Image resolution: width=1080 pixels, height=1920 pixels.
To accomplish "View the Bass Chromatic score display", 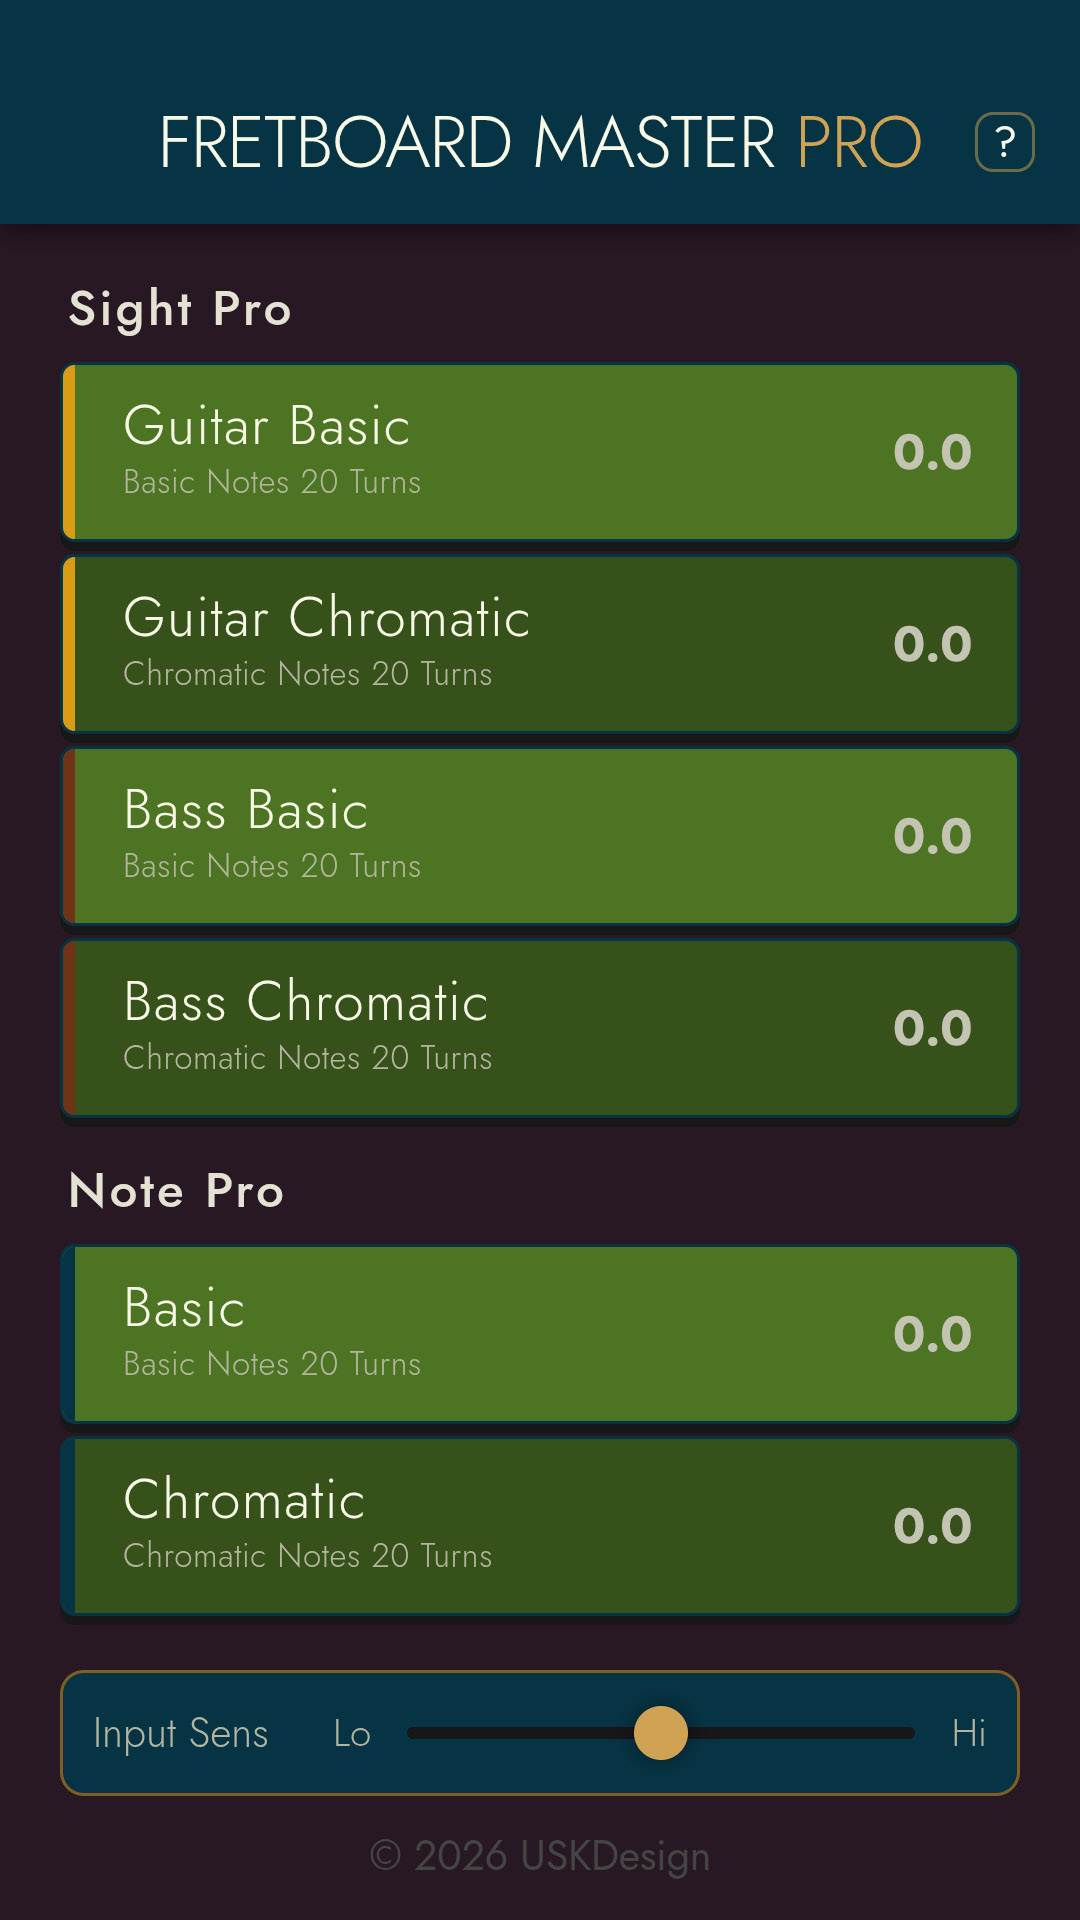I will point(932,1026).
